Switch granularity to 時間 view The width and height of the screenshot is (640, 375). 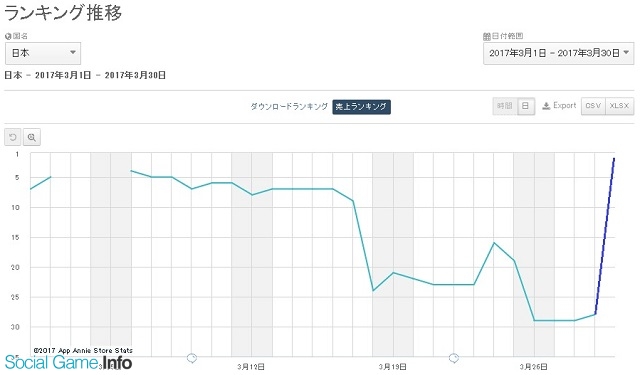click(x=505, y=106)
